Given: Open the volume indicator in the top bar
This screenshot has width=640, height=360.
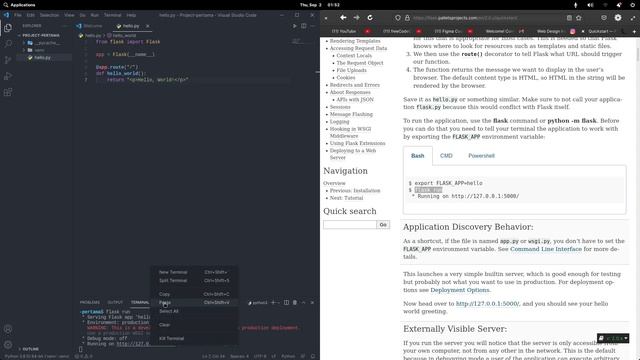Looking at the screenshot, I should (x=590, y=5).
